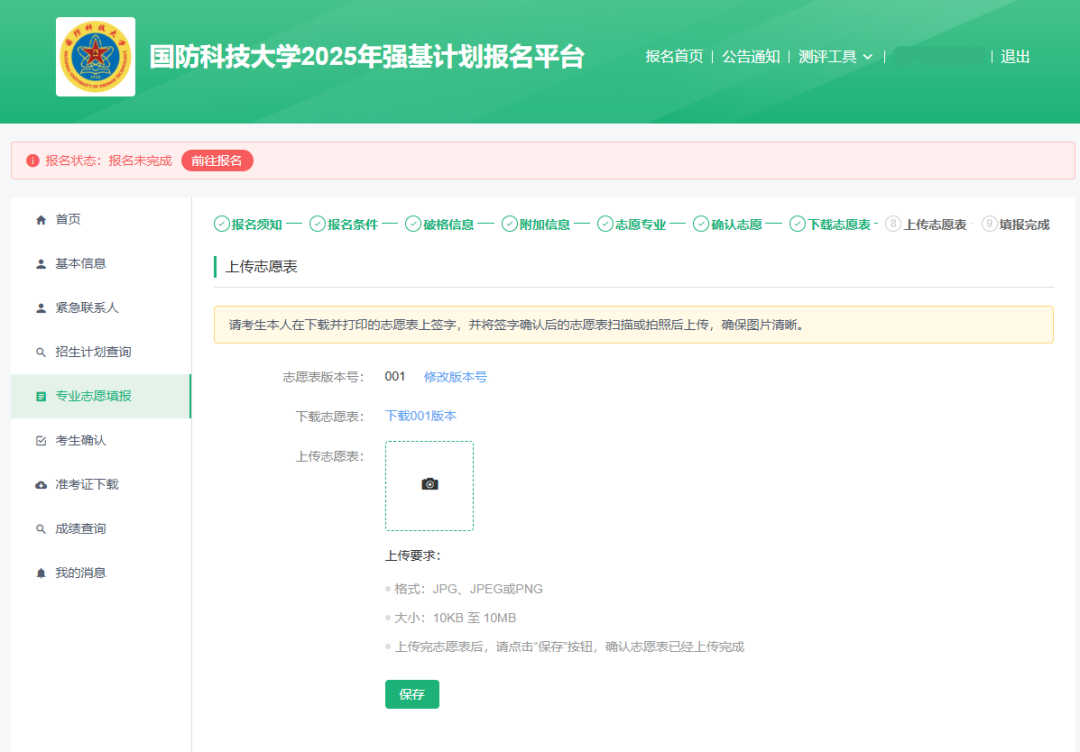Go to the 填报完成 step label
Viewport: 1080px width, 752px height.
click(1025, 224)
